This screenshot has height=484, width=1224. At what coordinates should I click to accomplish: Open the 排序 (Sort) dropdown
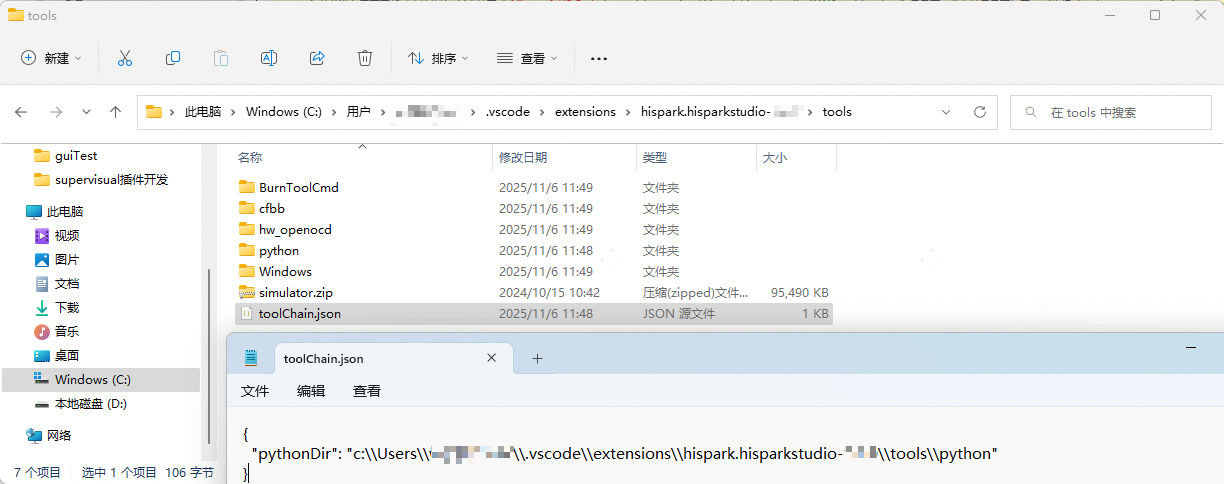pyautogui.click(x=438, y=58)
